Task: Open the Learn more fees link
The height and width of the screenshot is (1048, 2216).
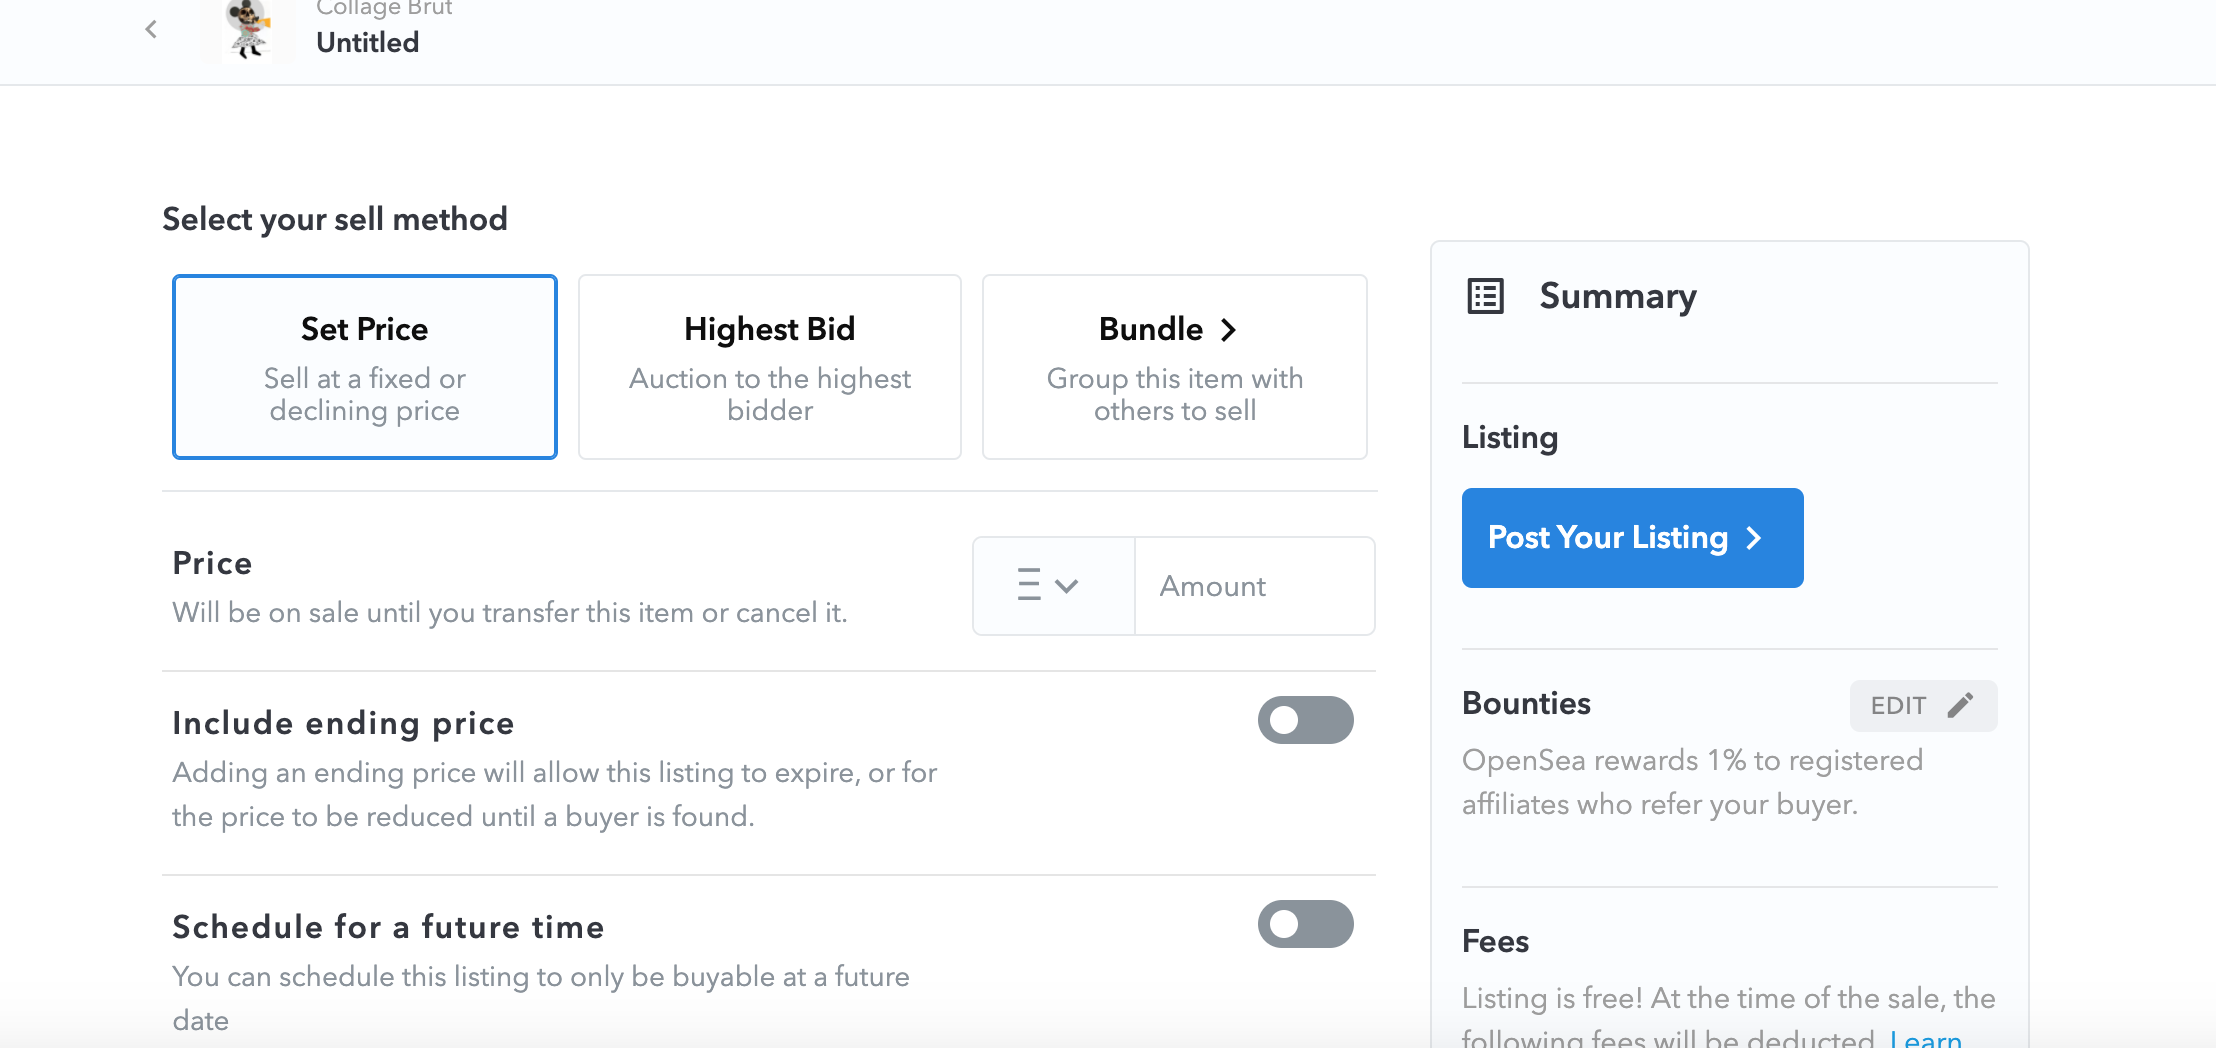Action: click(x=1925, y=1038)
